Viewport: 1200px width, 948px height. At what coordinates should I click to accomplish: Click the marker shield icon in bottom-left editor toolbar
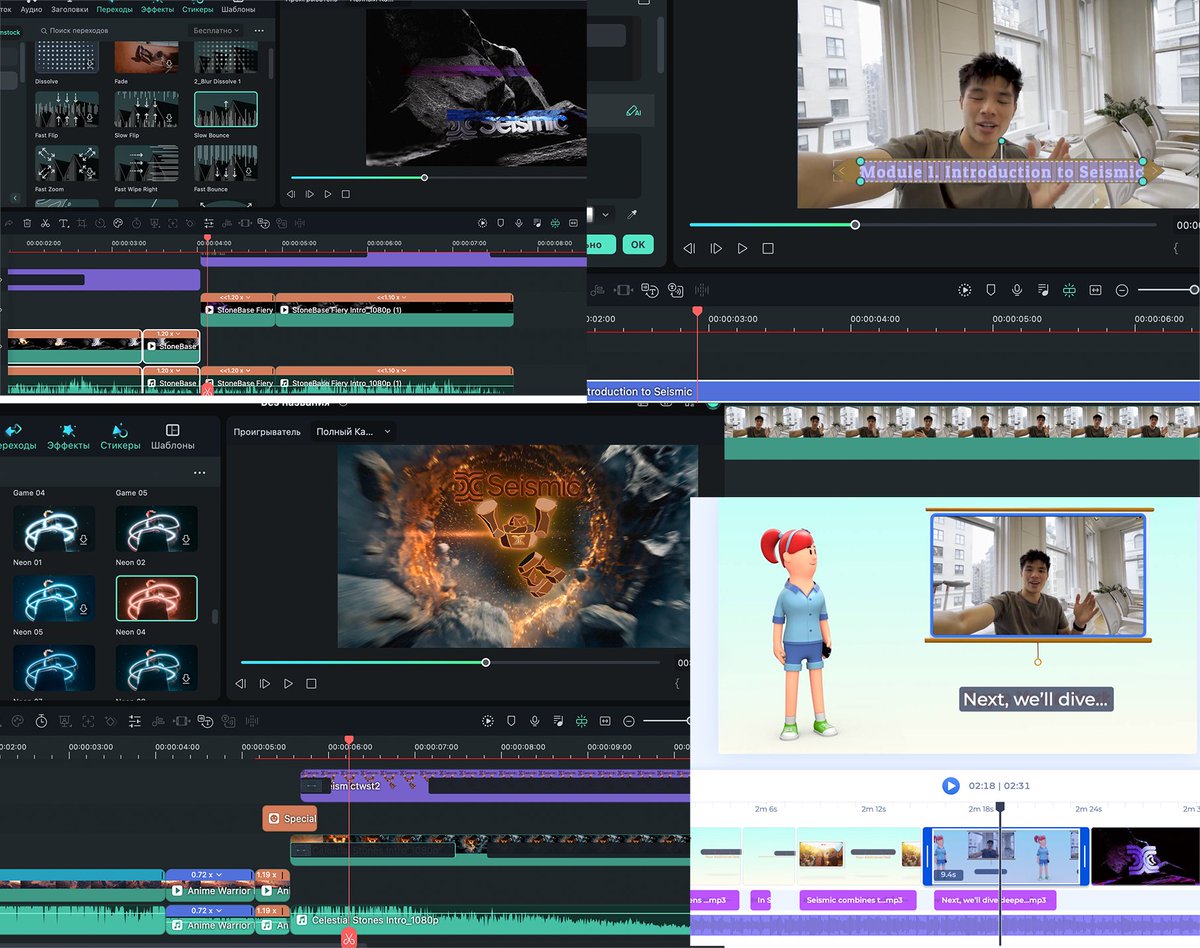511,721
